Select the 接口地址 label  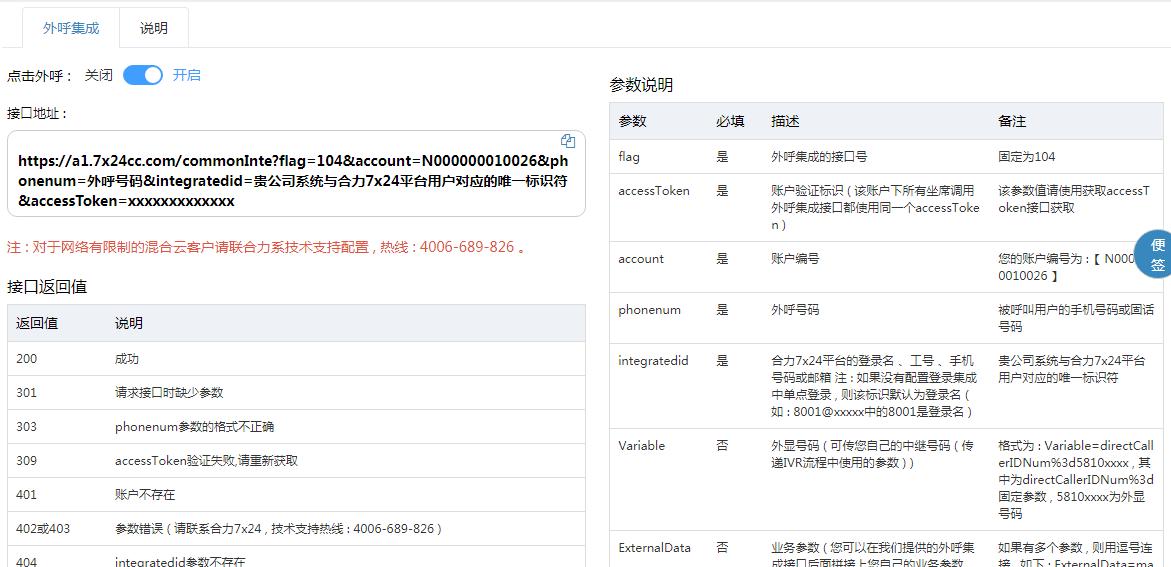click(38, 114)
